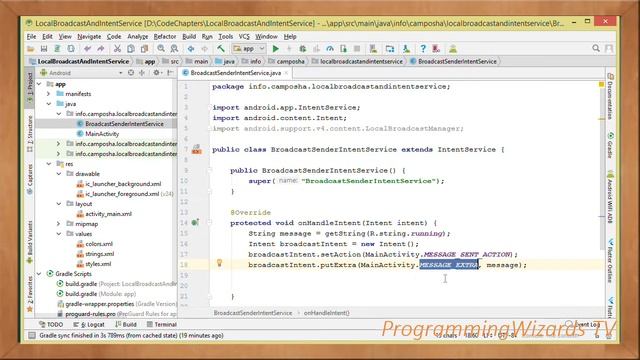
Task: Open the AVD Manager icon
Action: pyautogui.click(x=373, y=49)
